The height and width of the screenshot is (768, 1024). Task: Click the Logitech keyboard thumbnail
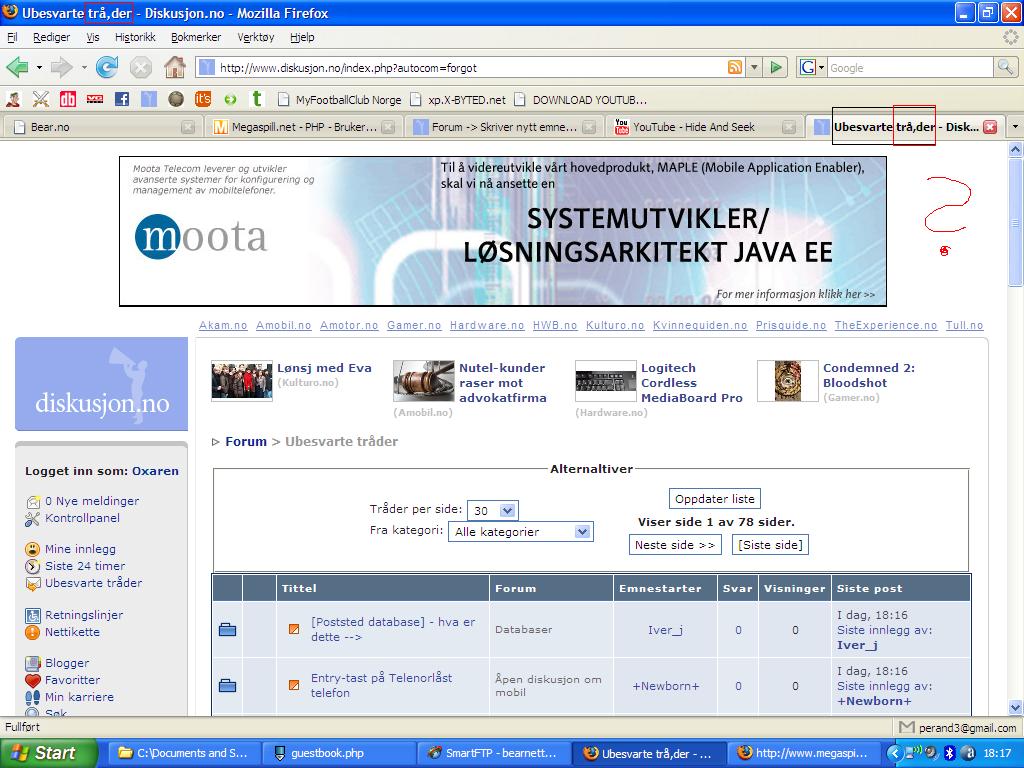point(605,381)
